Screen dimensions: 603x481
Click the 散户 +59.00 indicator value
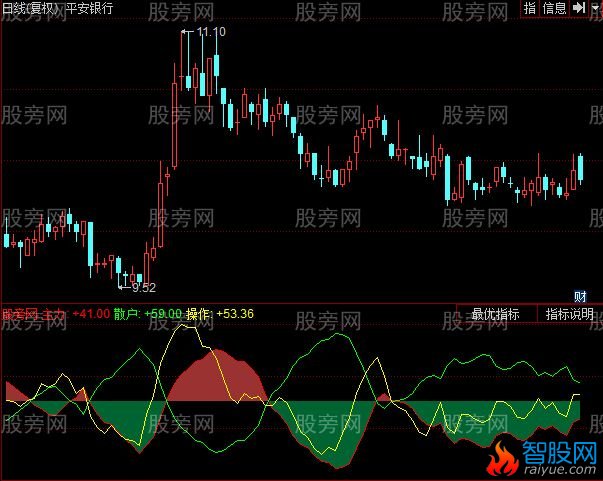pos(148,314)
